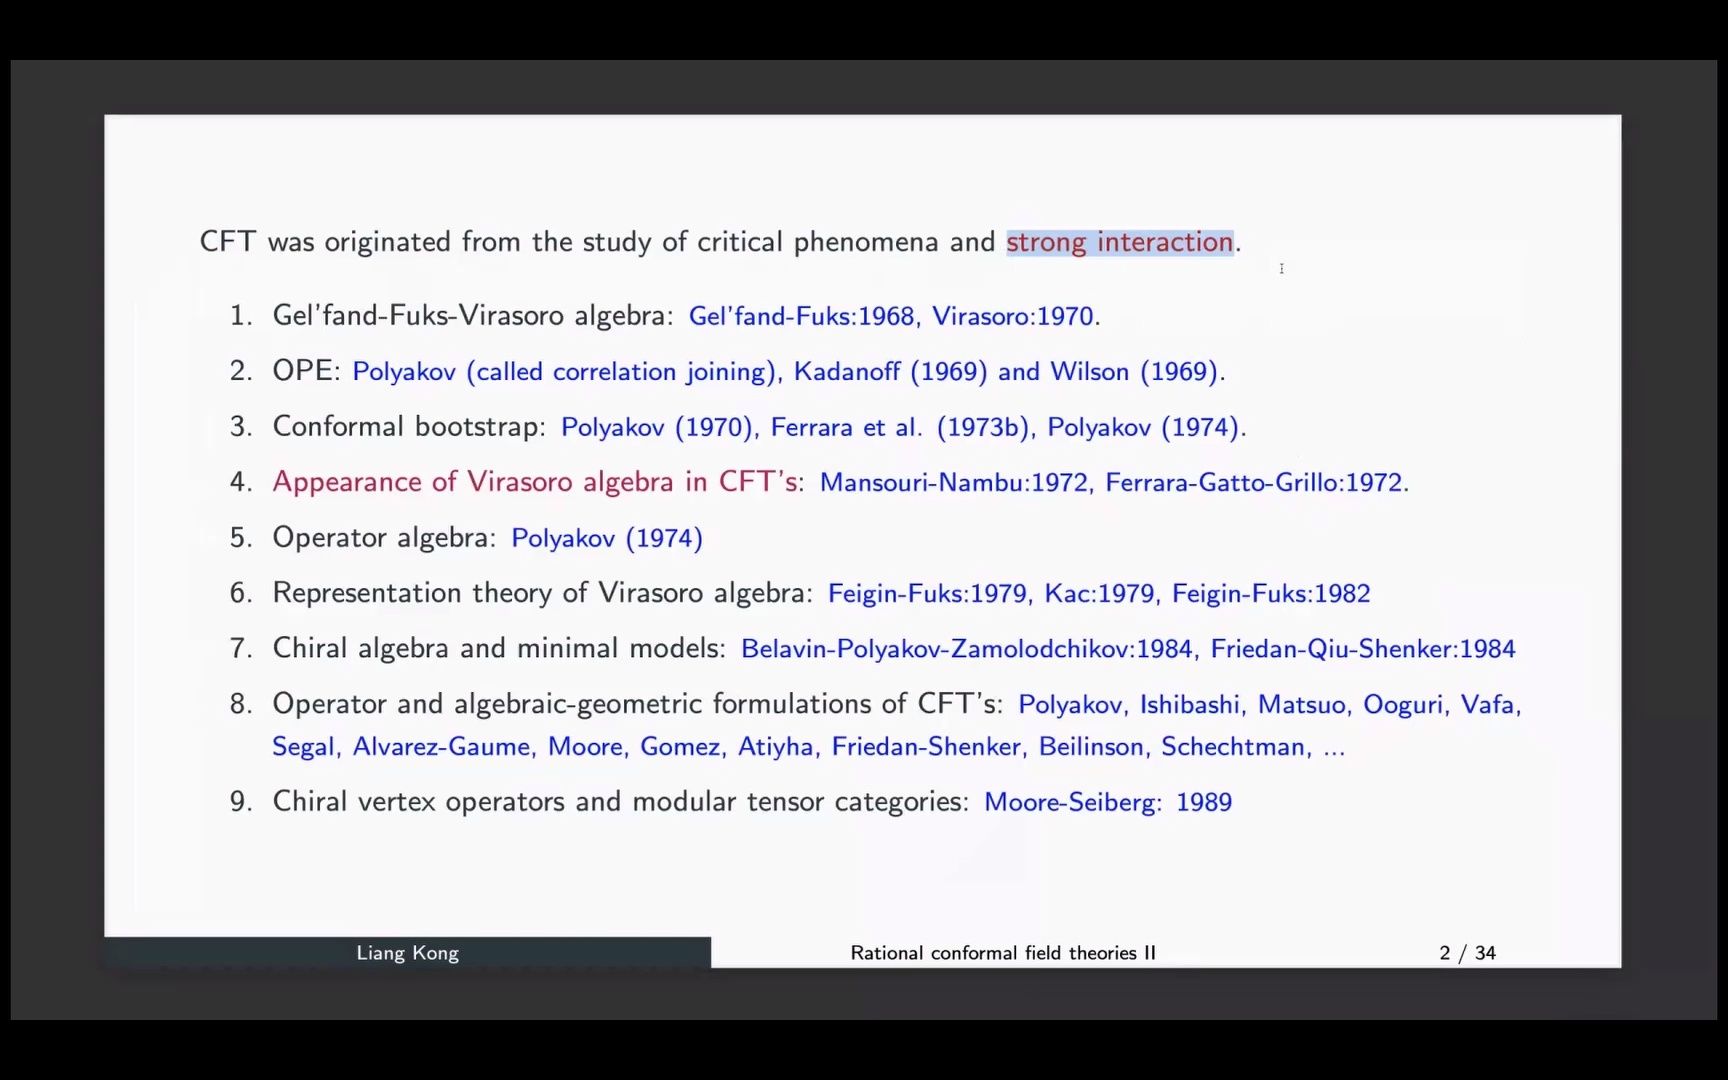Click the highlighted 'strong interaction' text
1728x1080 pixels.
[1120, 242]
